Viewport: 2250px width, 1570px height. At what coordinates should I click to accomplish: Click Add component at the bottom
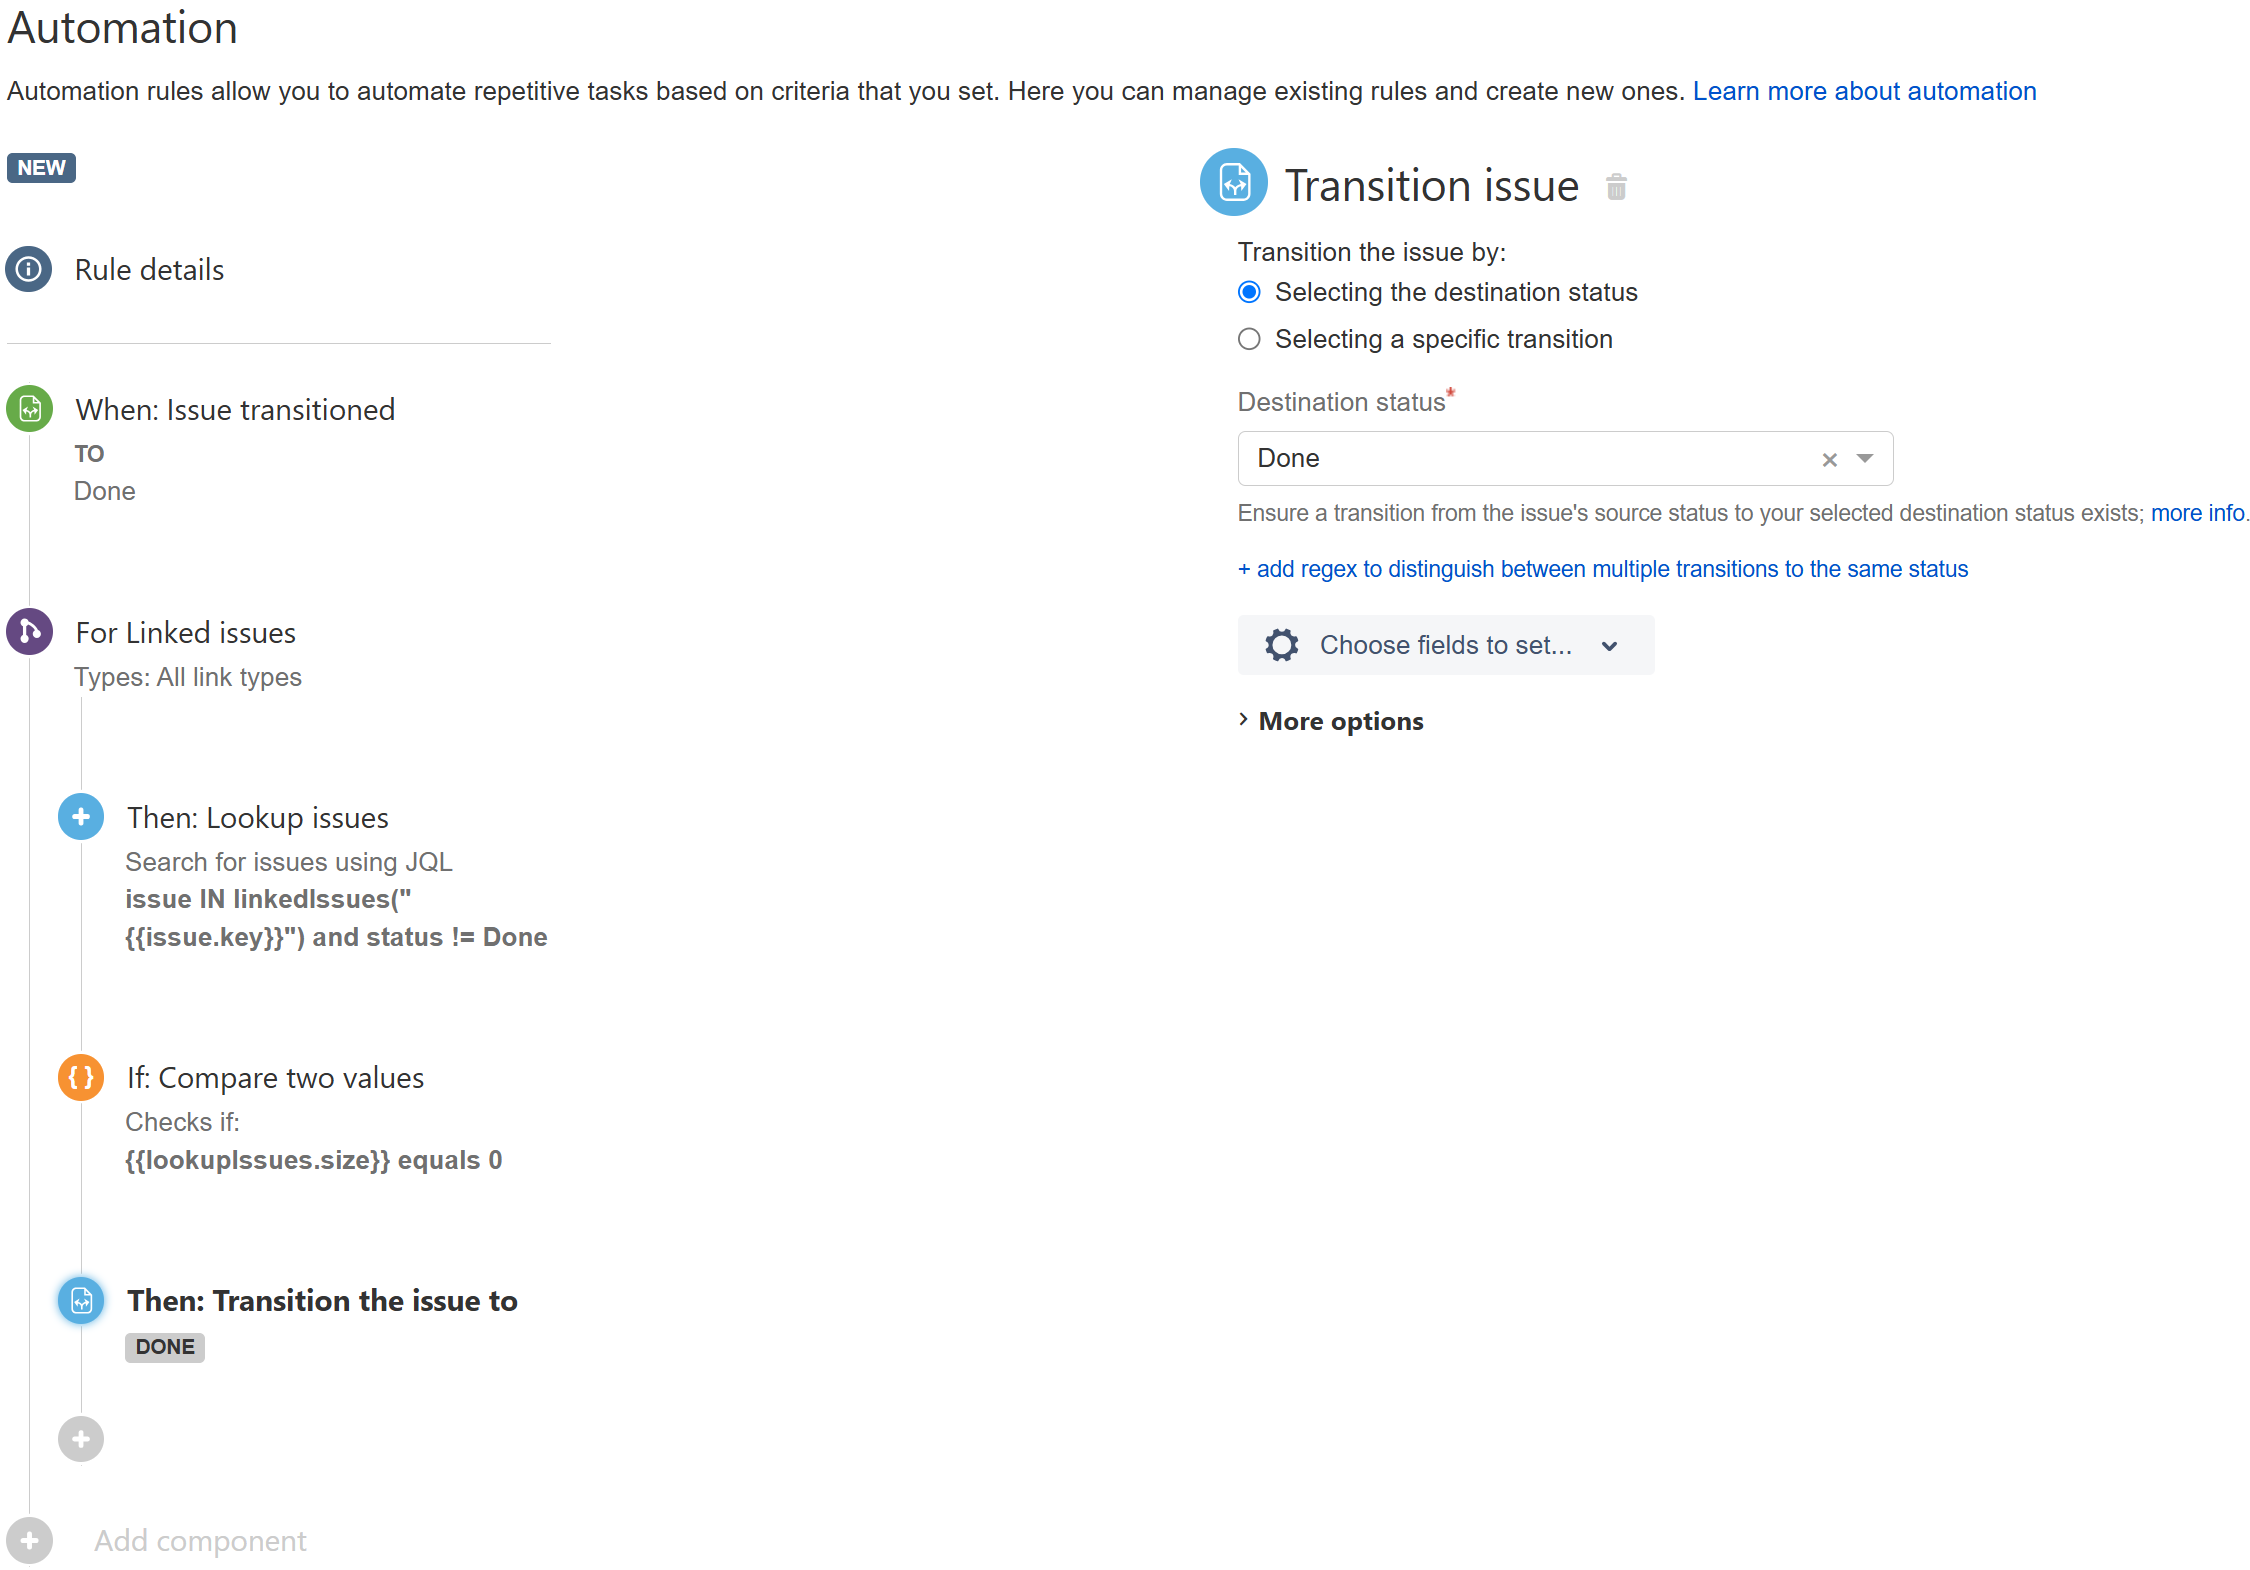[200, 1540]
